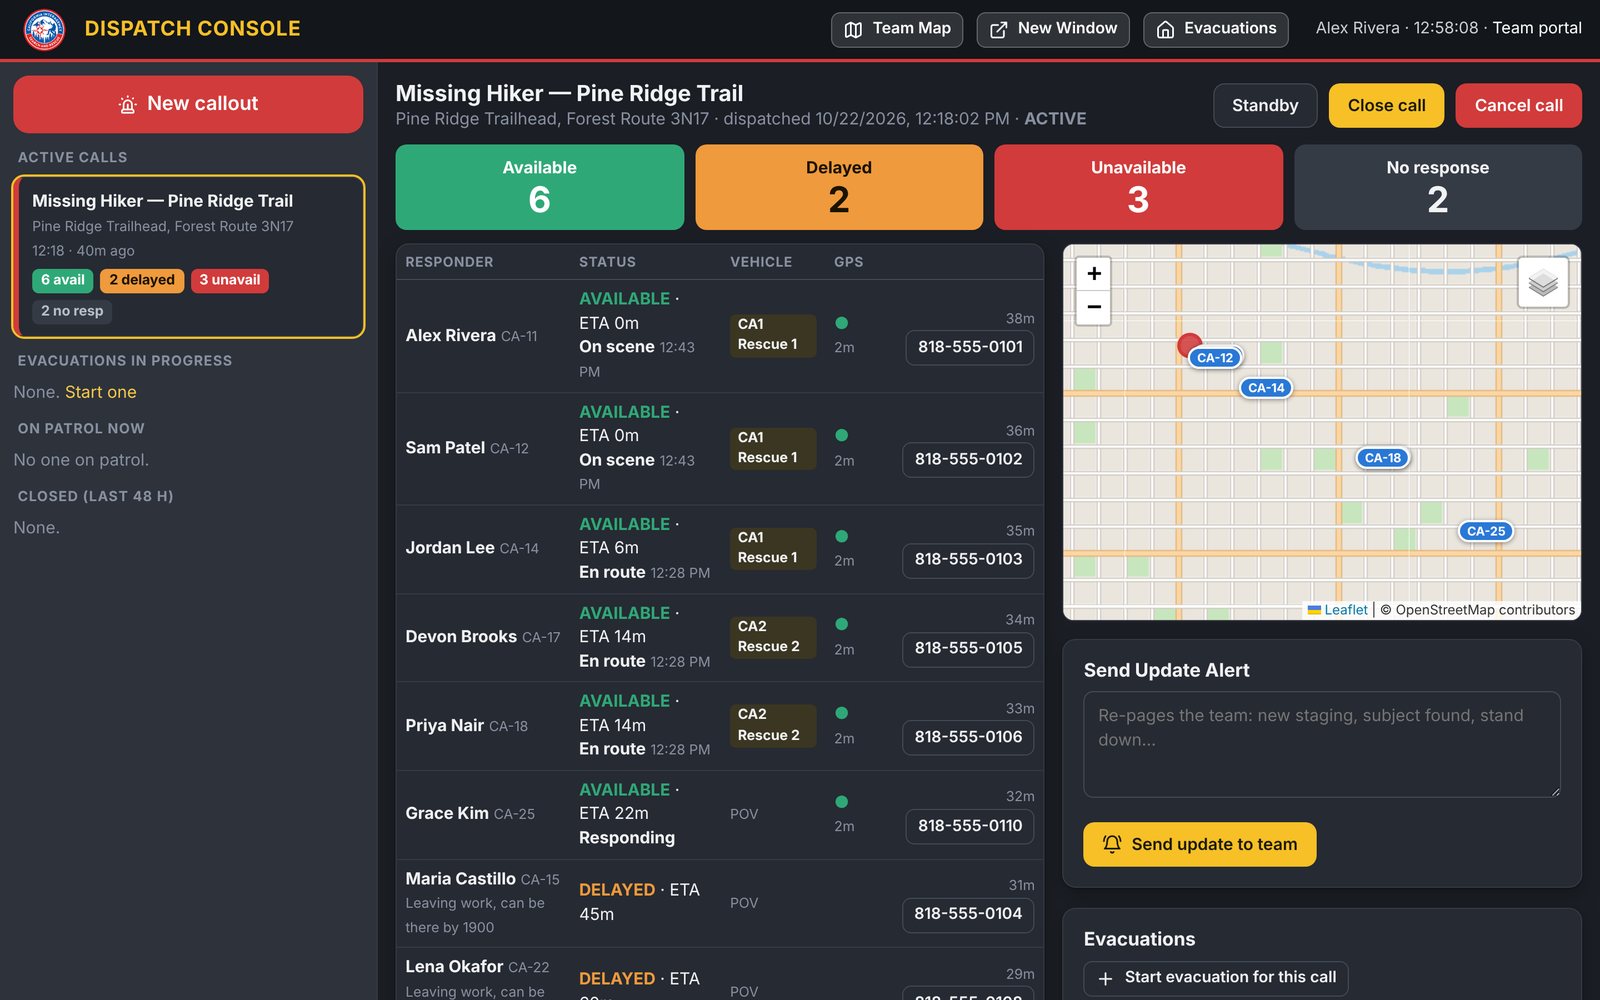Click Jordan Lee's CA1 Rescue 1 vehicle tag
This screenshot has height=1000, width=1600.
772,548
